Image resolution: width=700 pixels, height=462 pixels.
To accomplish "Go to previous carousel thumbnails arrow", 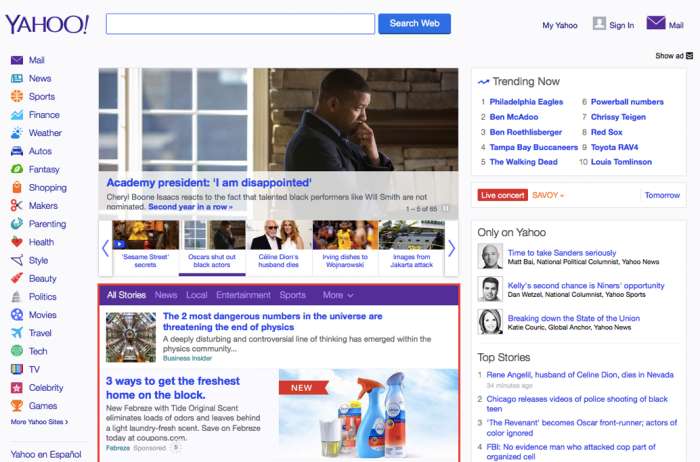I will coord(105,248).
